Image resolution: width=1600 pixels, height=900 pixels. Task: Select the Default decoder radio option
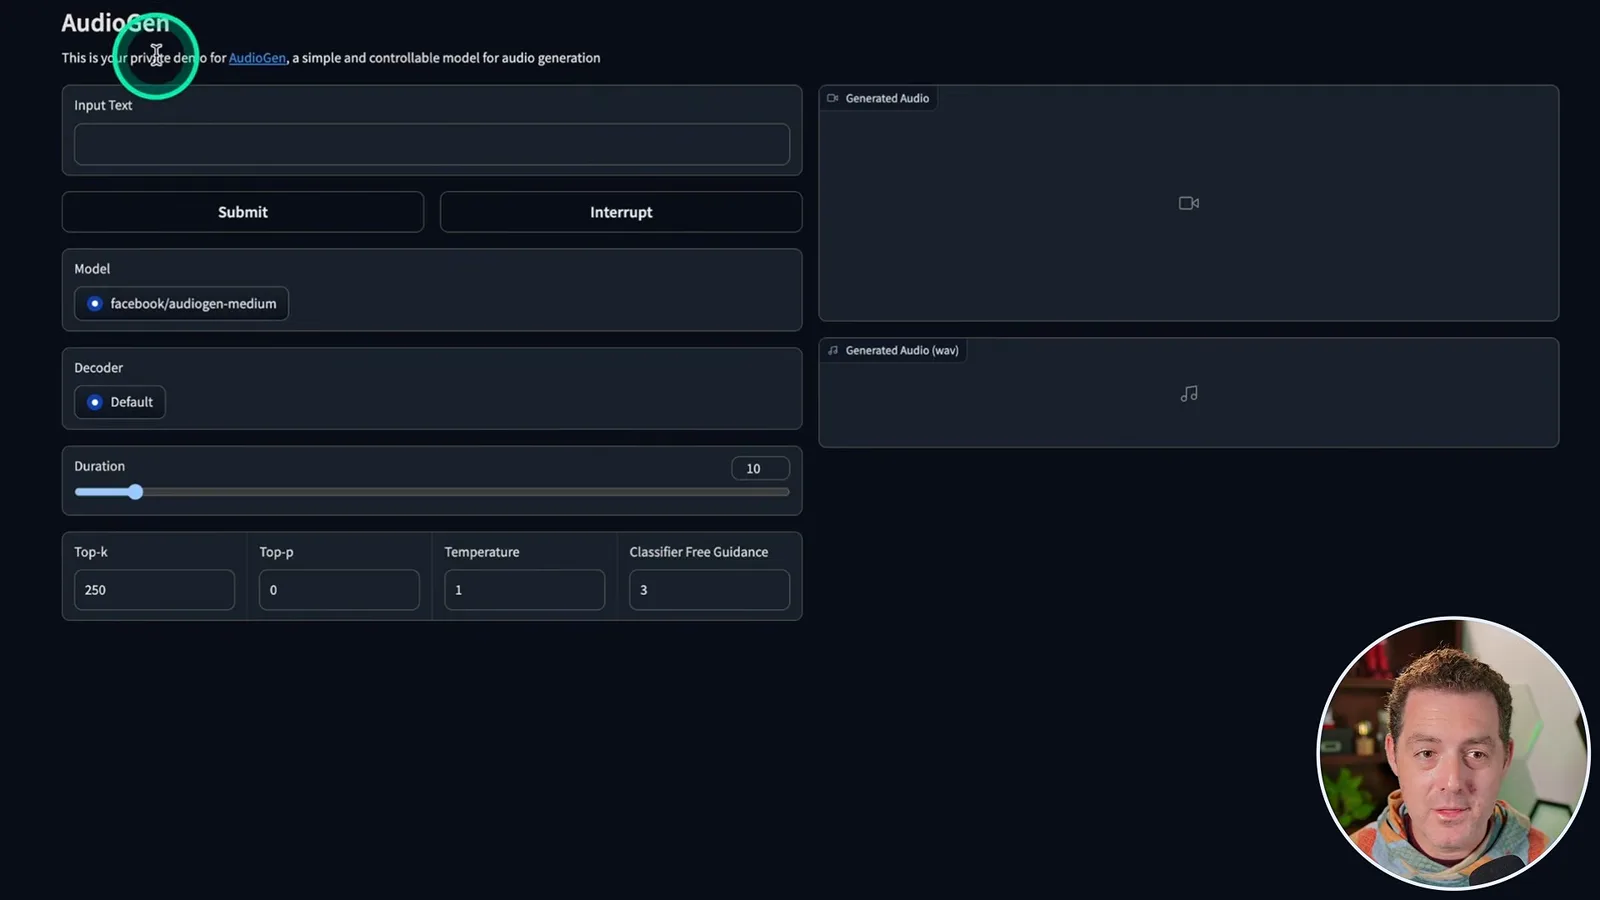95,402
